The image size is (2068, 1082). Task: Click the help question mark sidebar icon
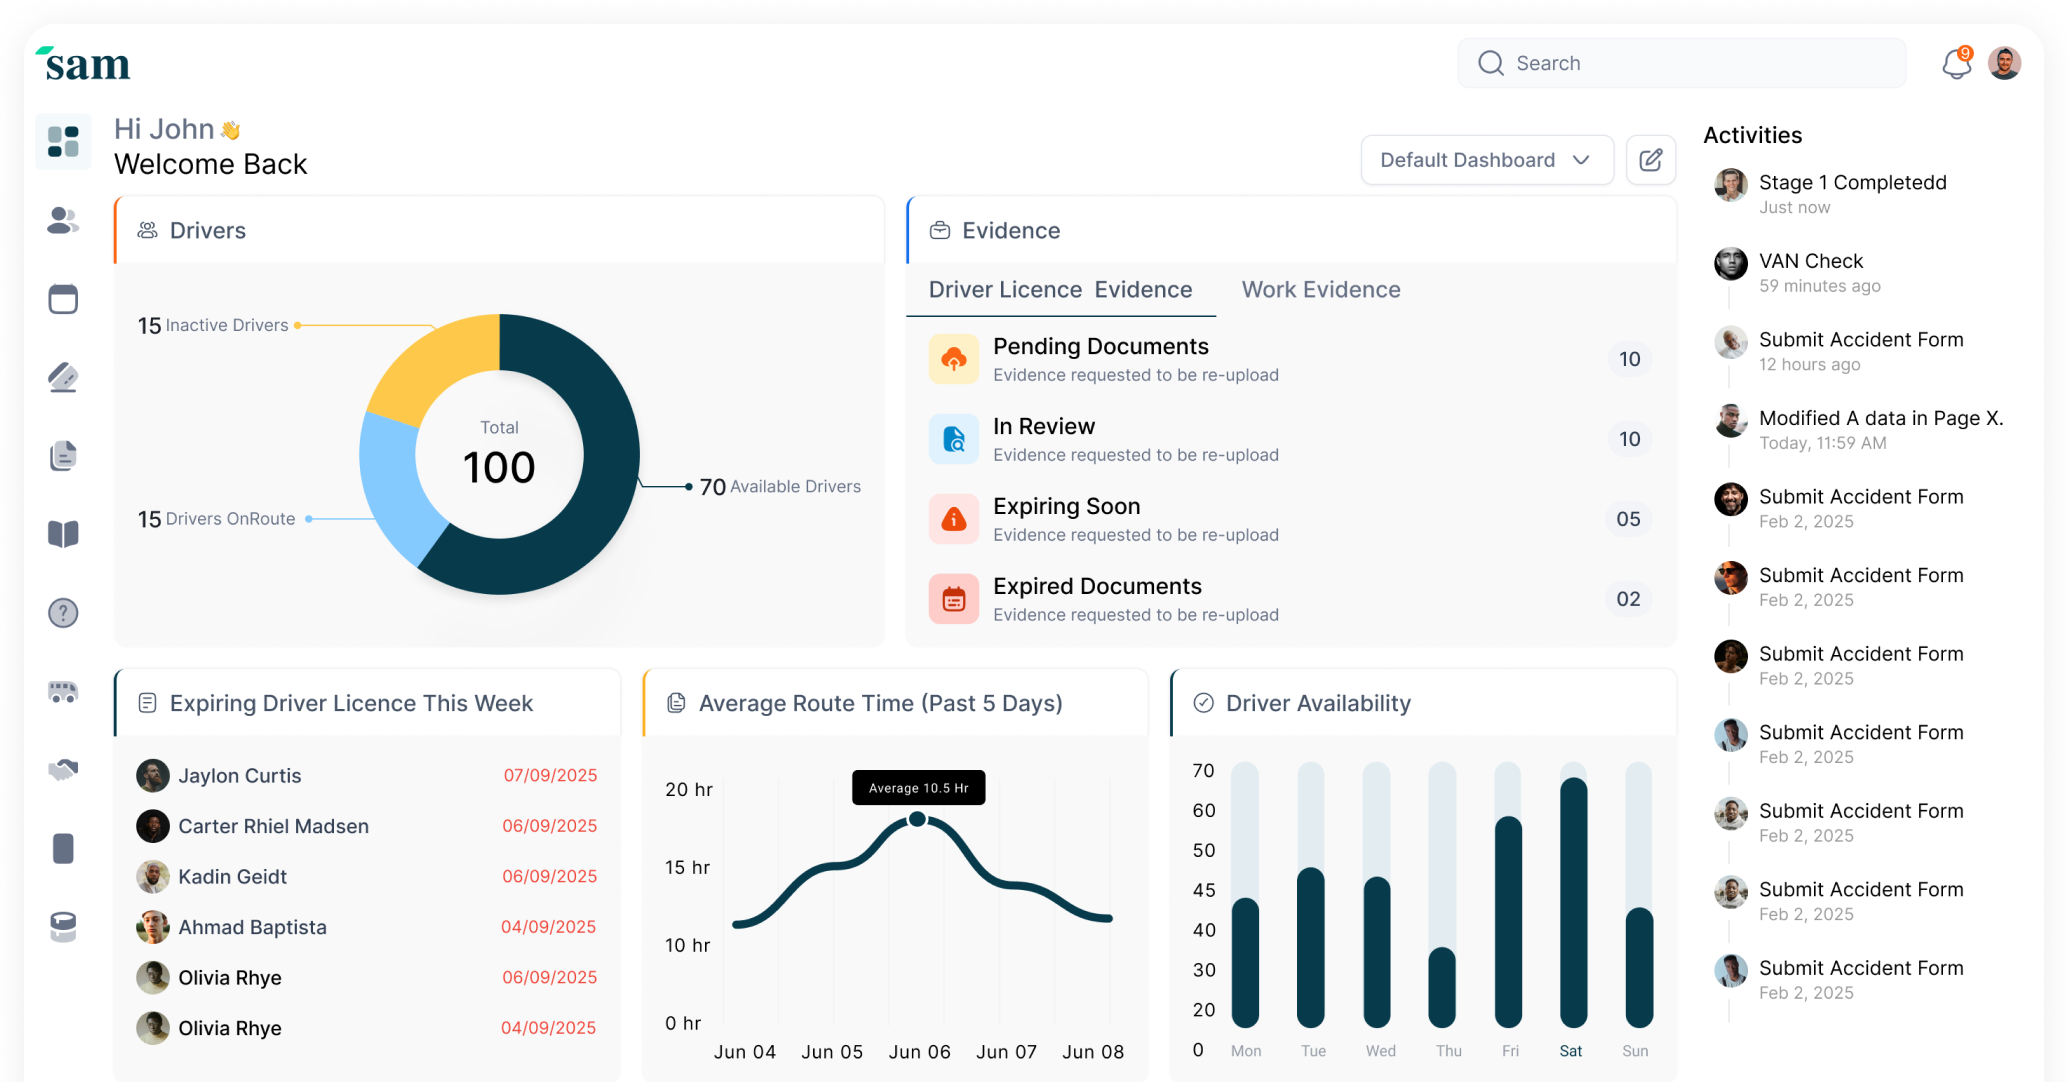click(63, 613)
